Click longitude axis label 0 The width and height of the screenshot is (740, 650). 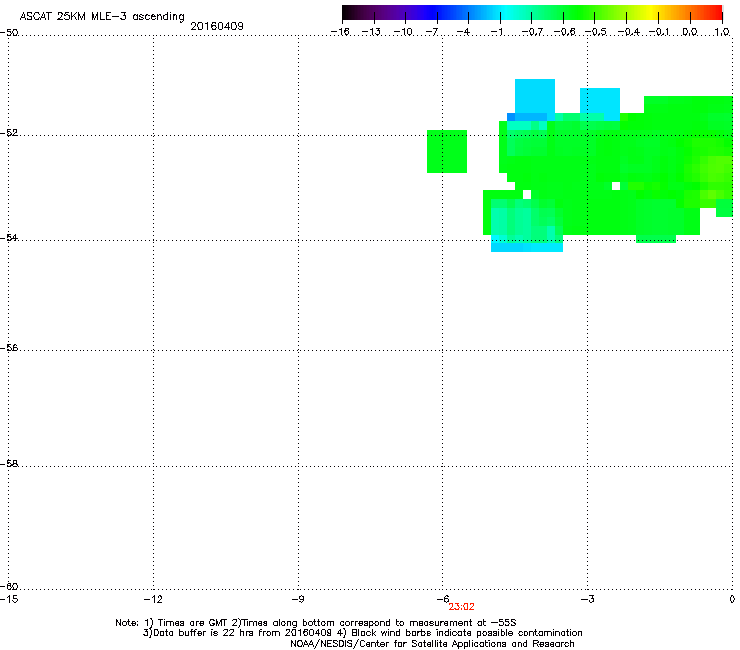point(732,599)
